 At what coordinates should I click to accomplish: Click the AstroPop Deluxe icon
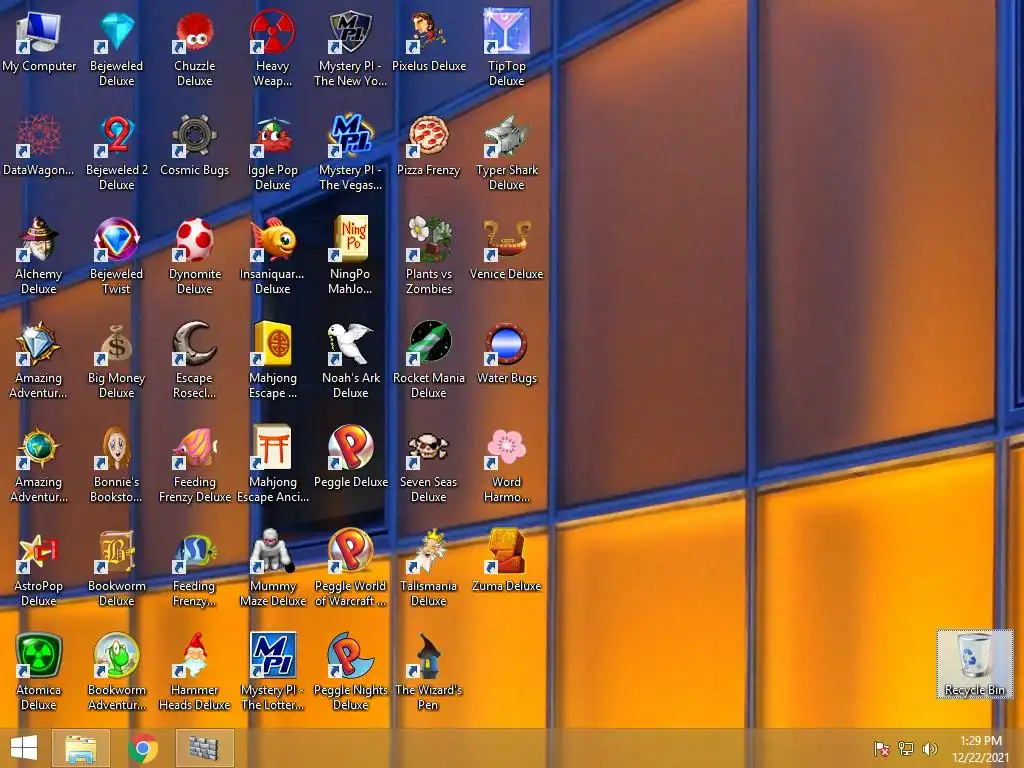click(39, 568)
